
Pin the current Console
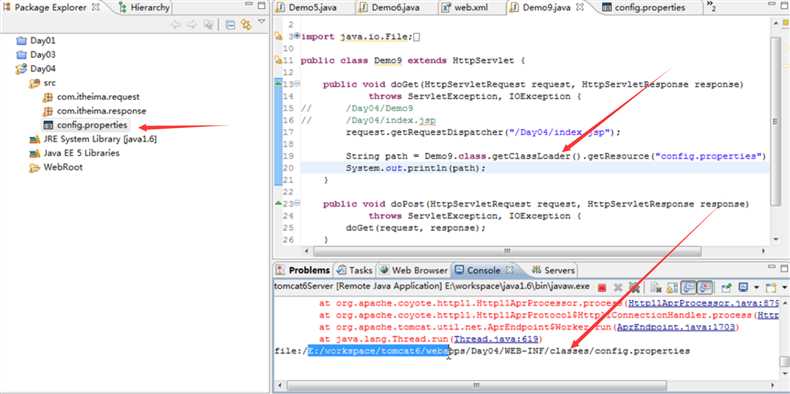726,288
